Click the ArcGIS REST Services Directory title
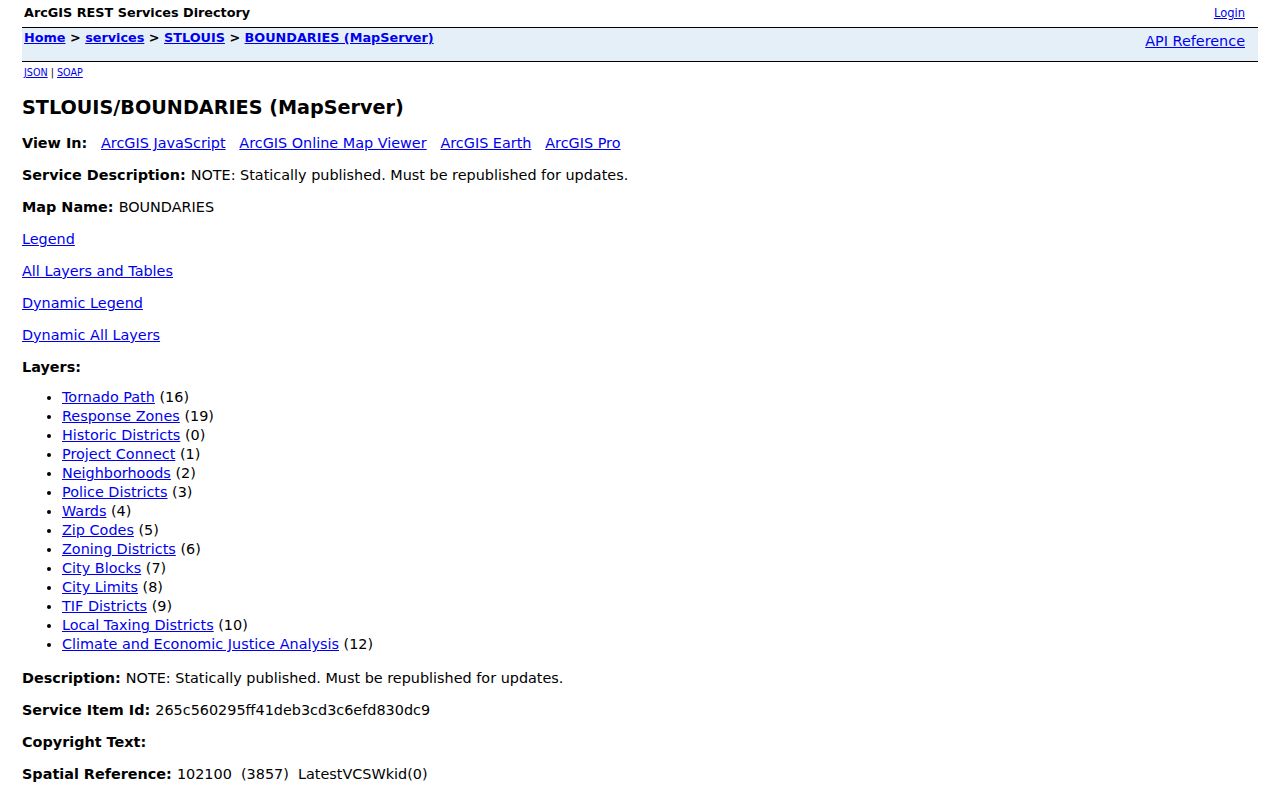Screen dimensions: 1280x800 coord(137,13)
